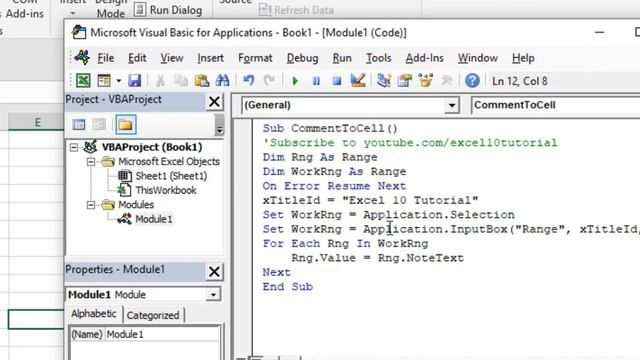Click the CommentToCell procedure combo box
The height and width of the screenshot is (360, 640).
click(x=556, y=105)
